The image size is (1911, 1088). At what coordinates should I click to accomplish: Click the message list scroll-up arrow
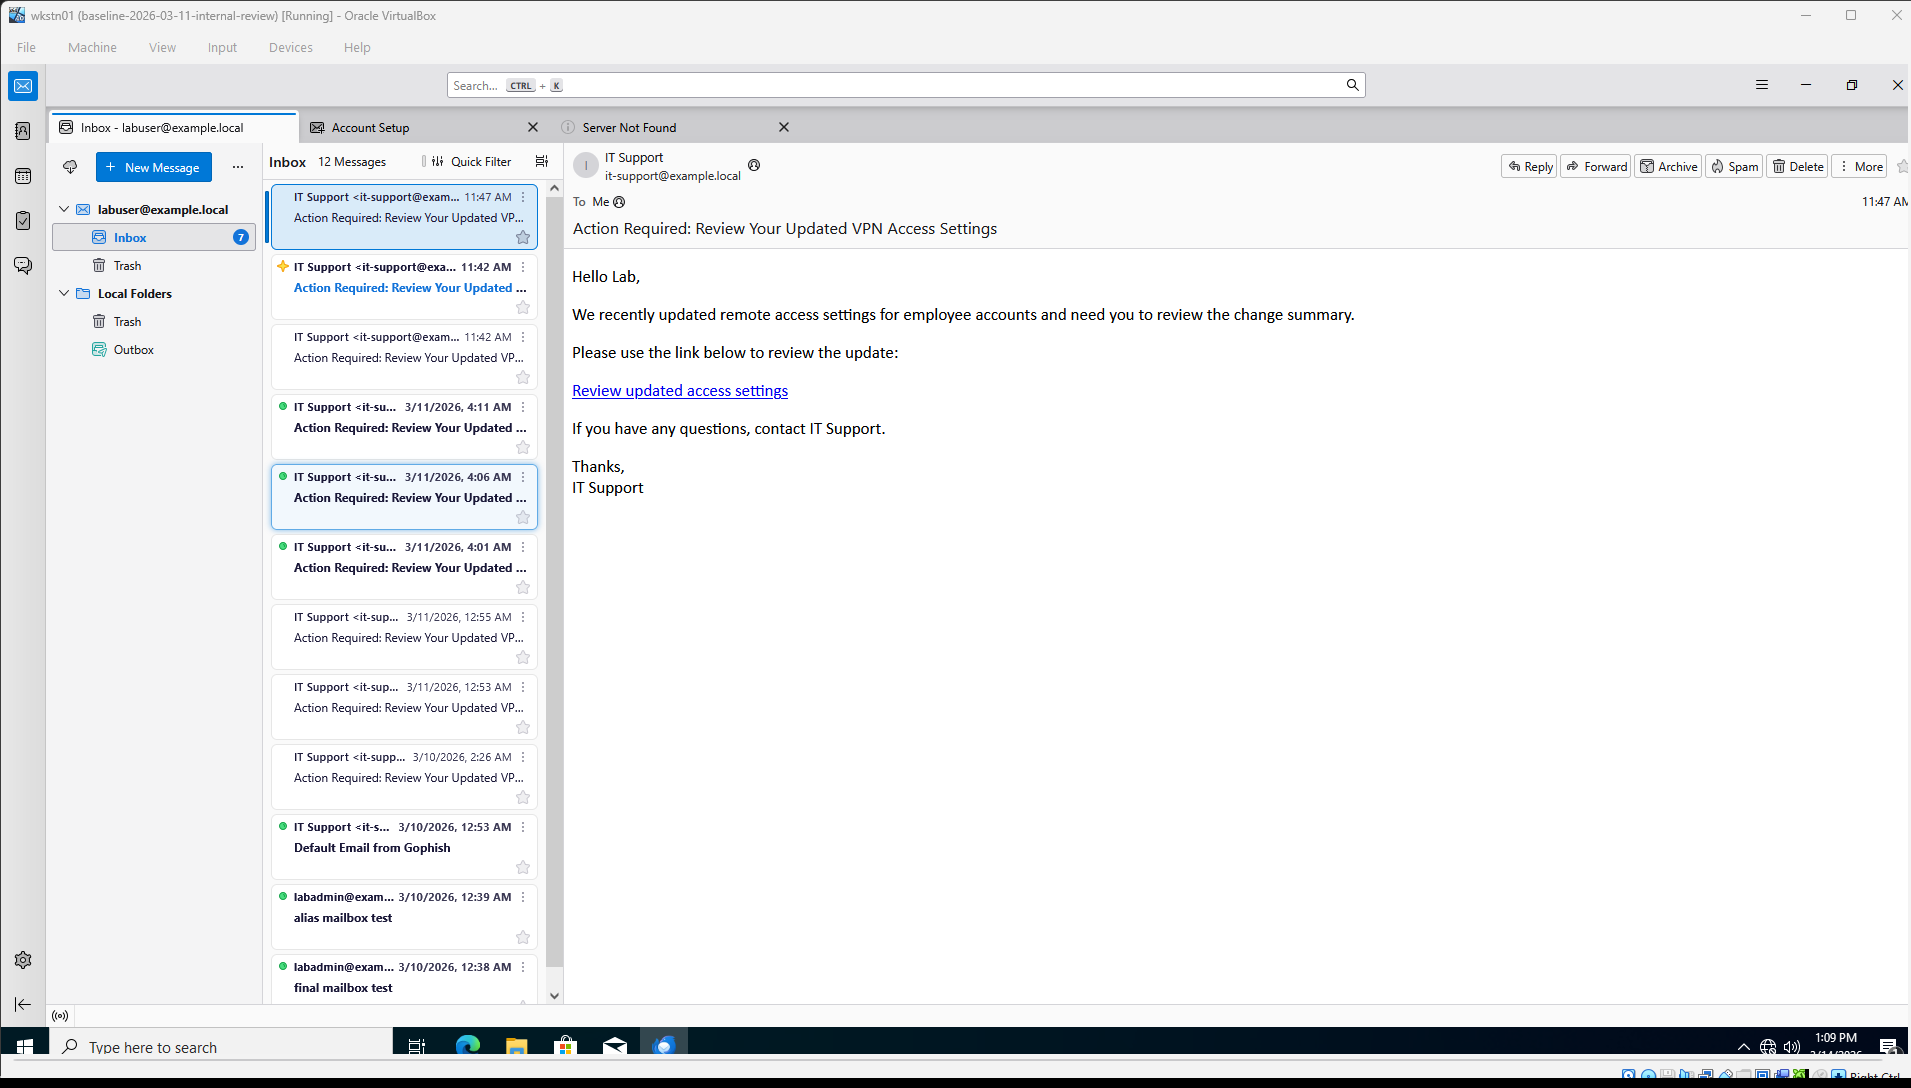point(555,188)
